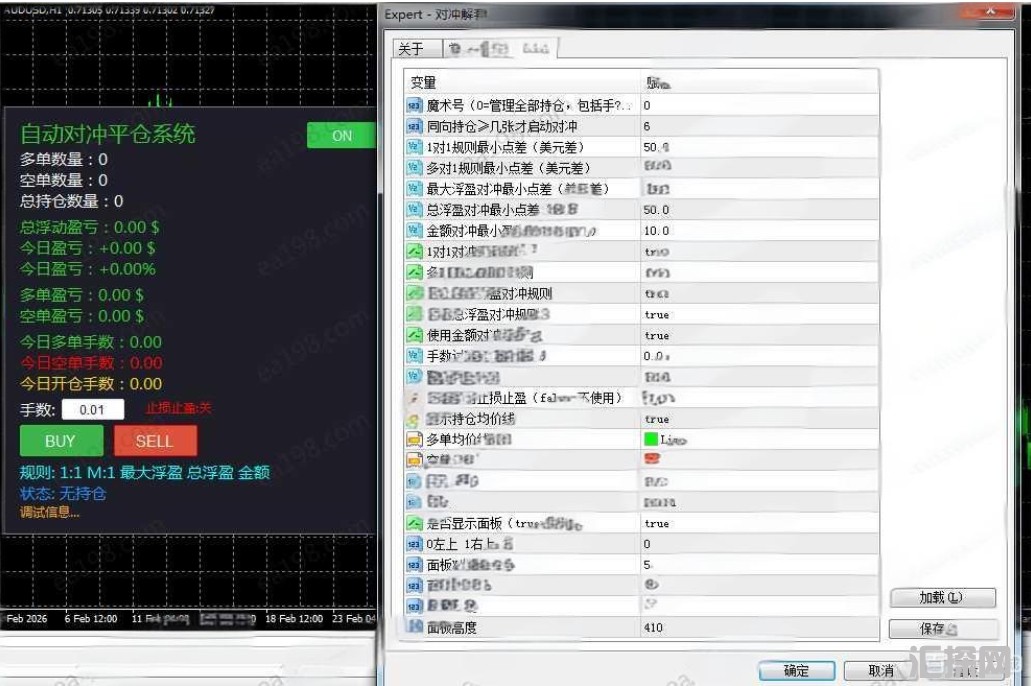Click the green BUY button
Viewport: 1031px width, 686px height.
point(61,441)
